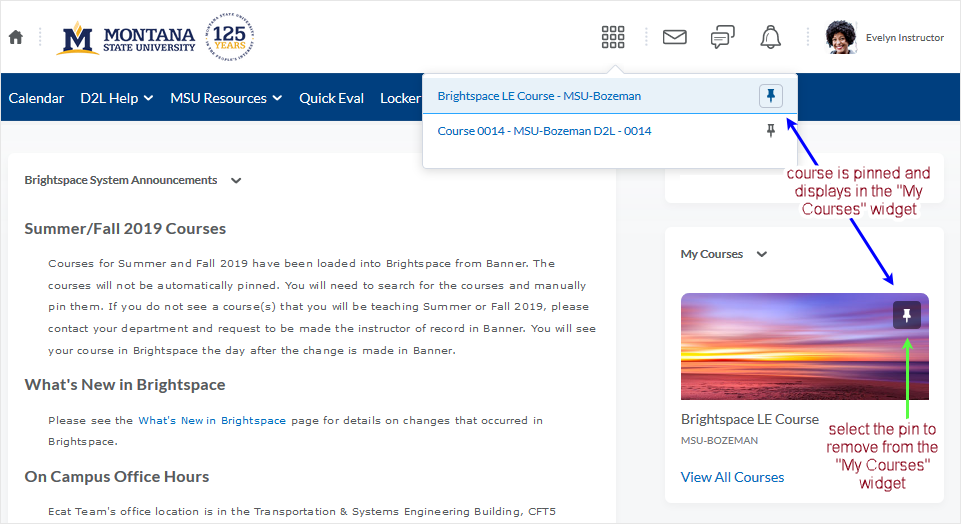Open Course 0014 - MSU-Bozeman D2L link
Viewport: 961px width, 524px height.
tap(544, 131)
